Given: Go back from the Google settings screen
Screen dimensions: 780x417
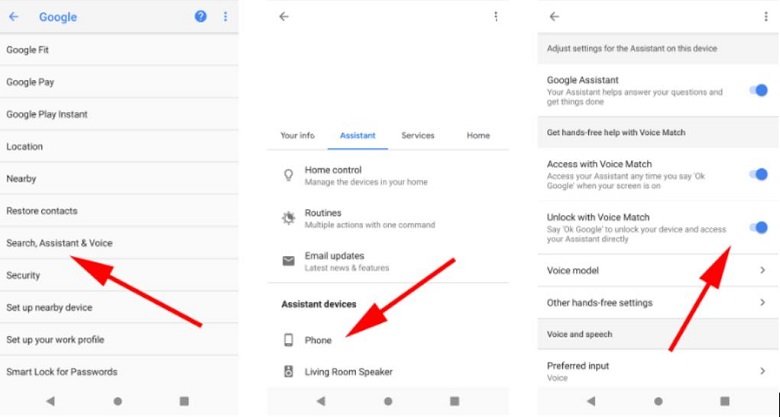Looking at the screenshot, I should point(14,17).
